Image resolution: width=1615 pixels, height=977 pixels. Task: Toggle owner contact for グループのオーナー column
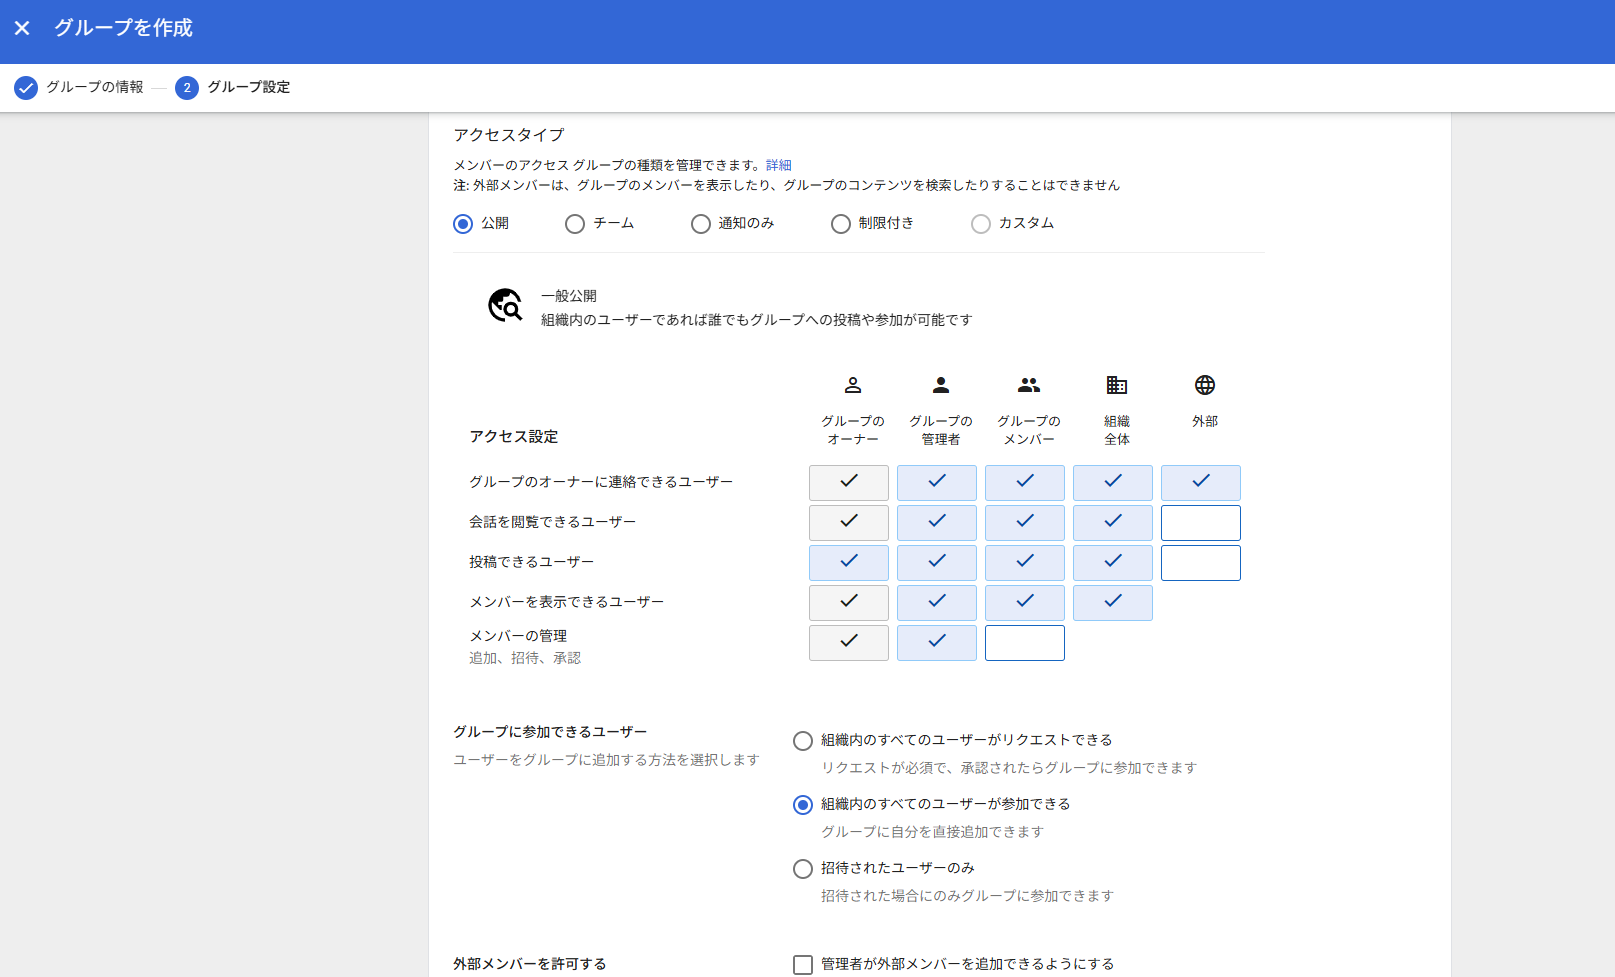click(849, 483)
